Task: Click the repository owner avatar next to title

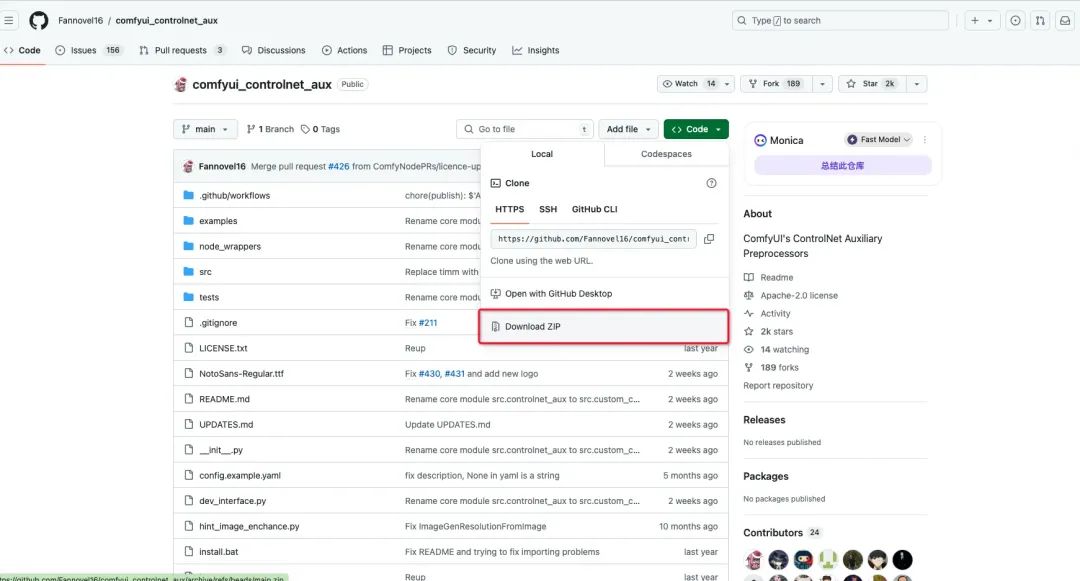Action: (180, 85)
